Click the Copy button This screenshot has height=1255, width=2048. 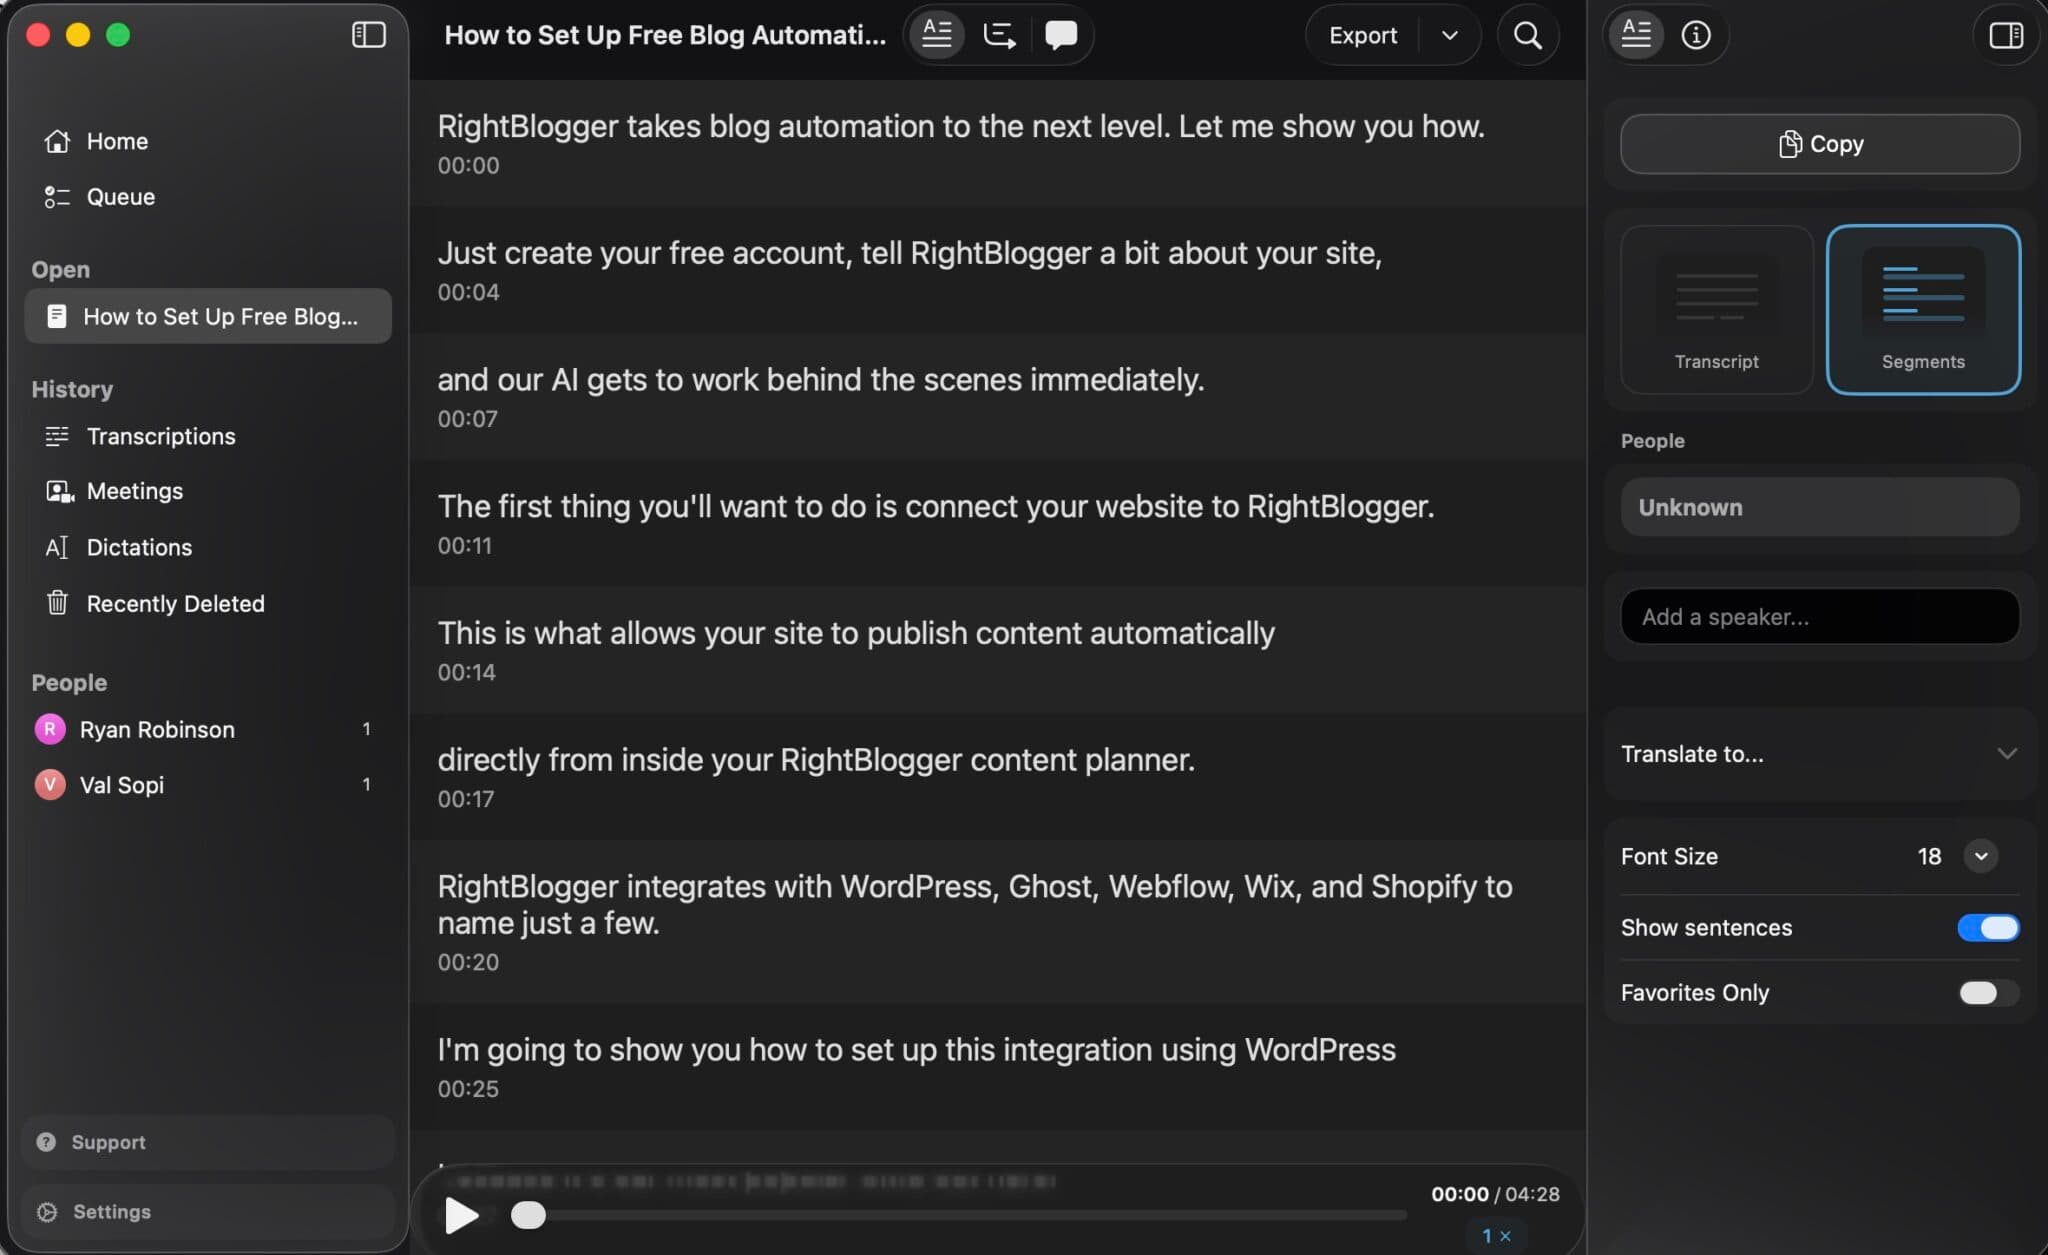(x=1819, y=143)
